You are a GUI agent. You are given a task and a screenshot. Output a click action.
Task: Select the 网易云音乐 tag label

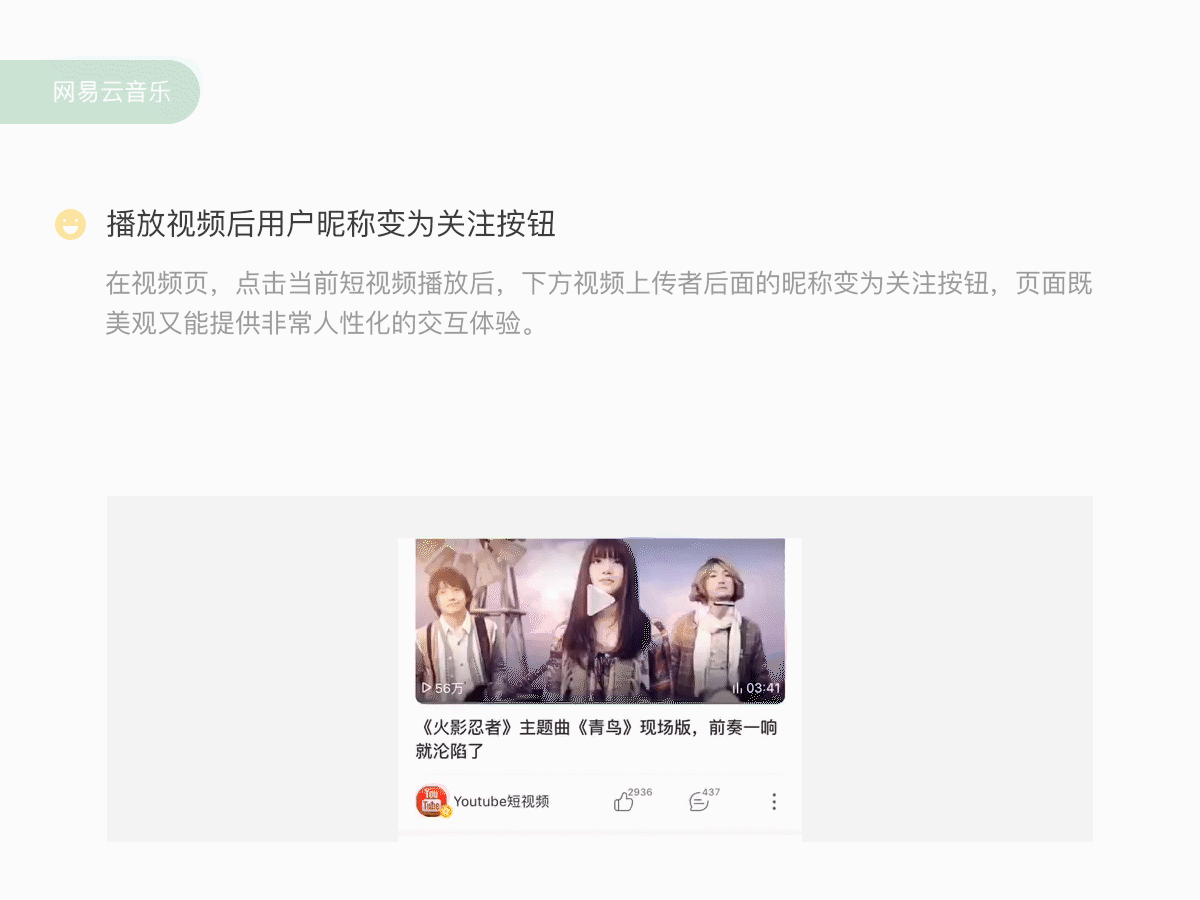(x=112, y=92)
